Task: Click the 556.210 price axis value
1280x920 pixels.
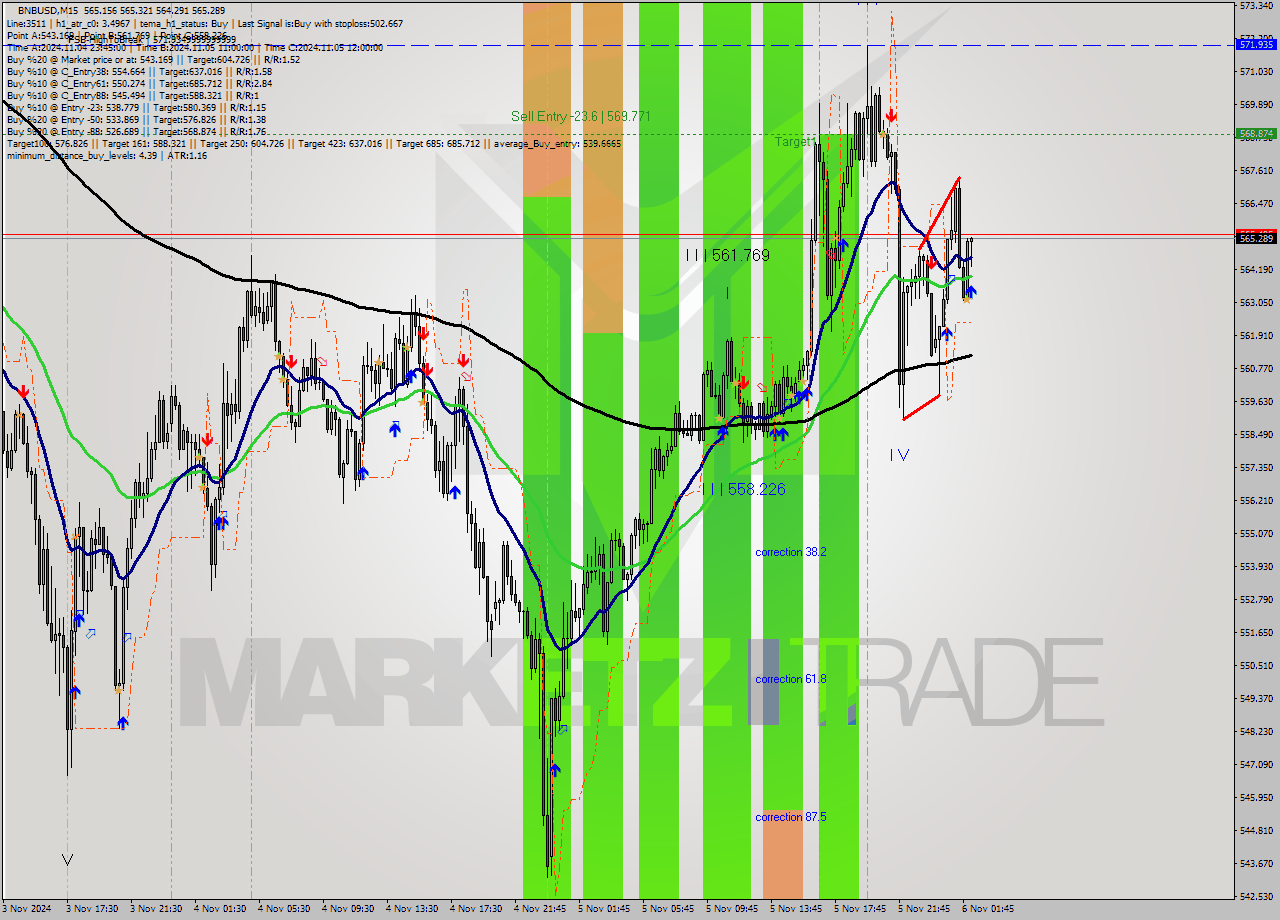Action: pos(1256,500)
